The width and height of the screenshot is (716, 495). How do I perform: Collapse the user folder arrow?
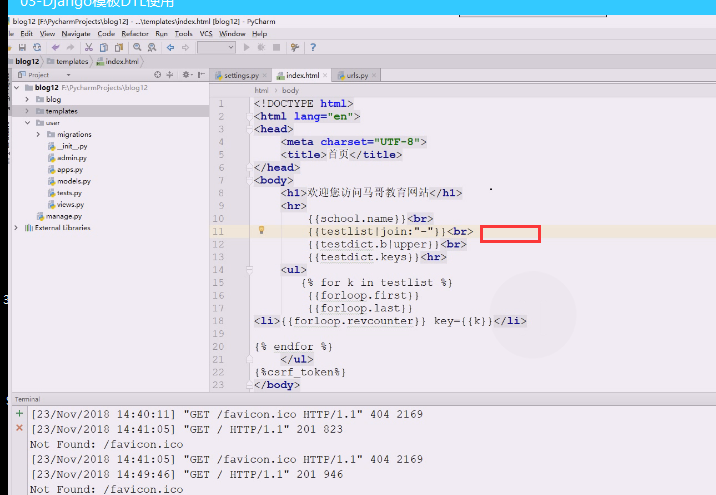[x=27, y=122]
